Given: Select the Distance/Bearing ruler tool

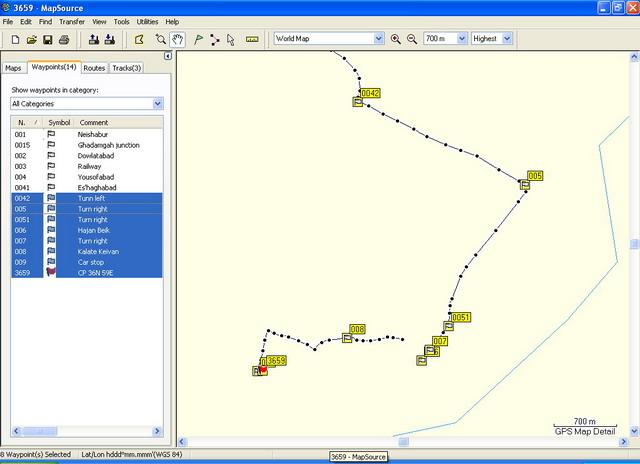Looking at the screenshot, I should [252, 40].
